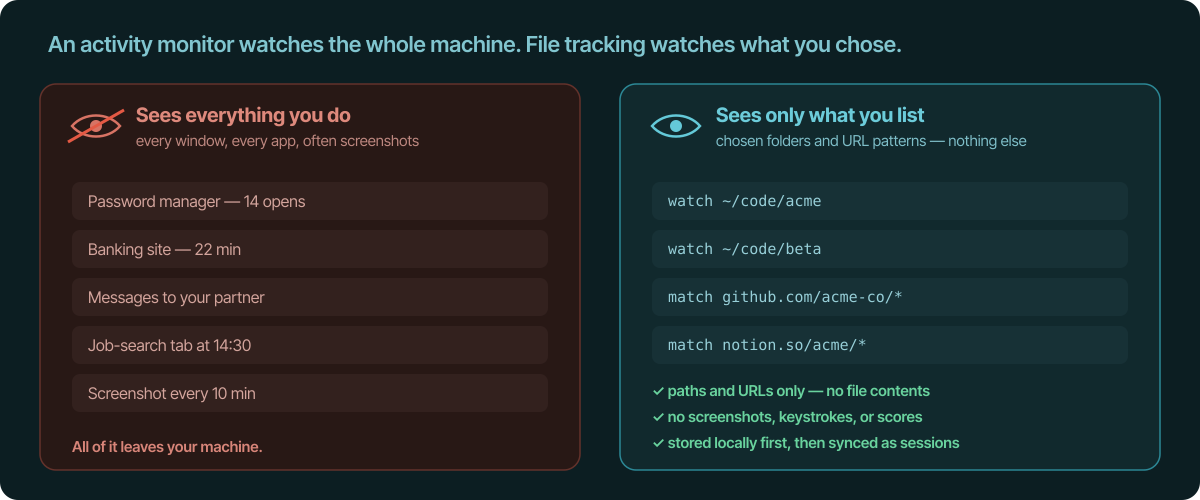Click the crossed-out red eye icon
This screenshot has width=1200, height=500.
96,126
